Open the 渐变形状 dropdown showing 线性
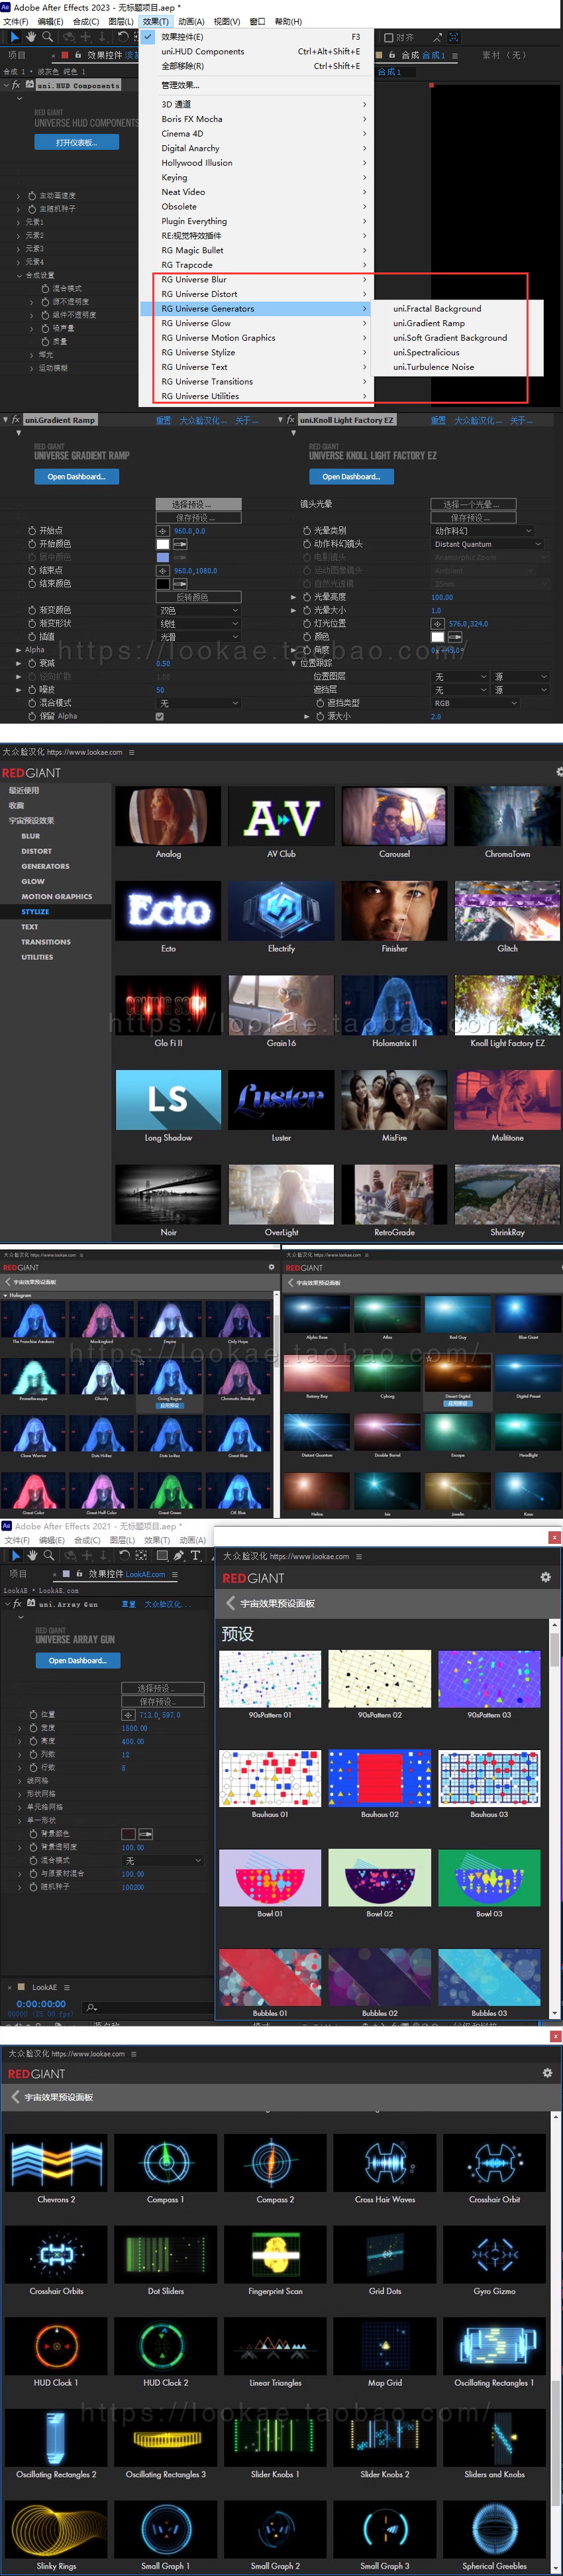Screen dimensions: 563x2576 pyautogui.click(x=198, y=623)
